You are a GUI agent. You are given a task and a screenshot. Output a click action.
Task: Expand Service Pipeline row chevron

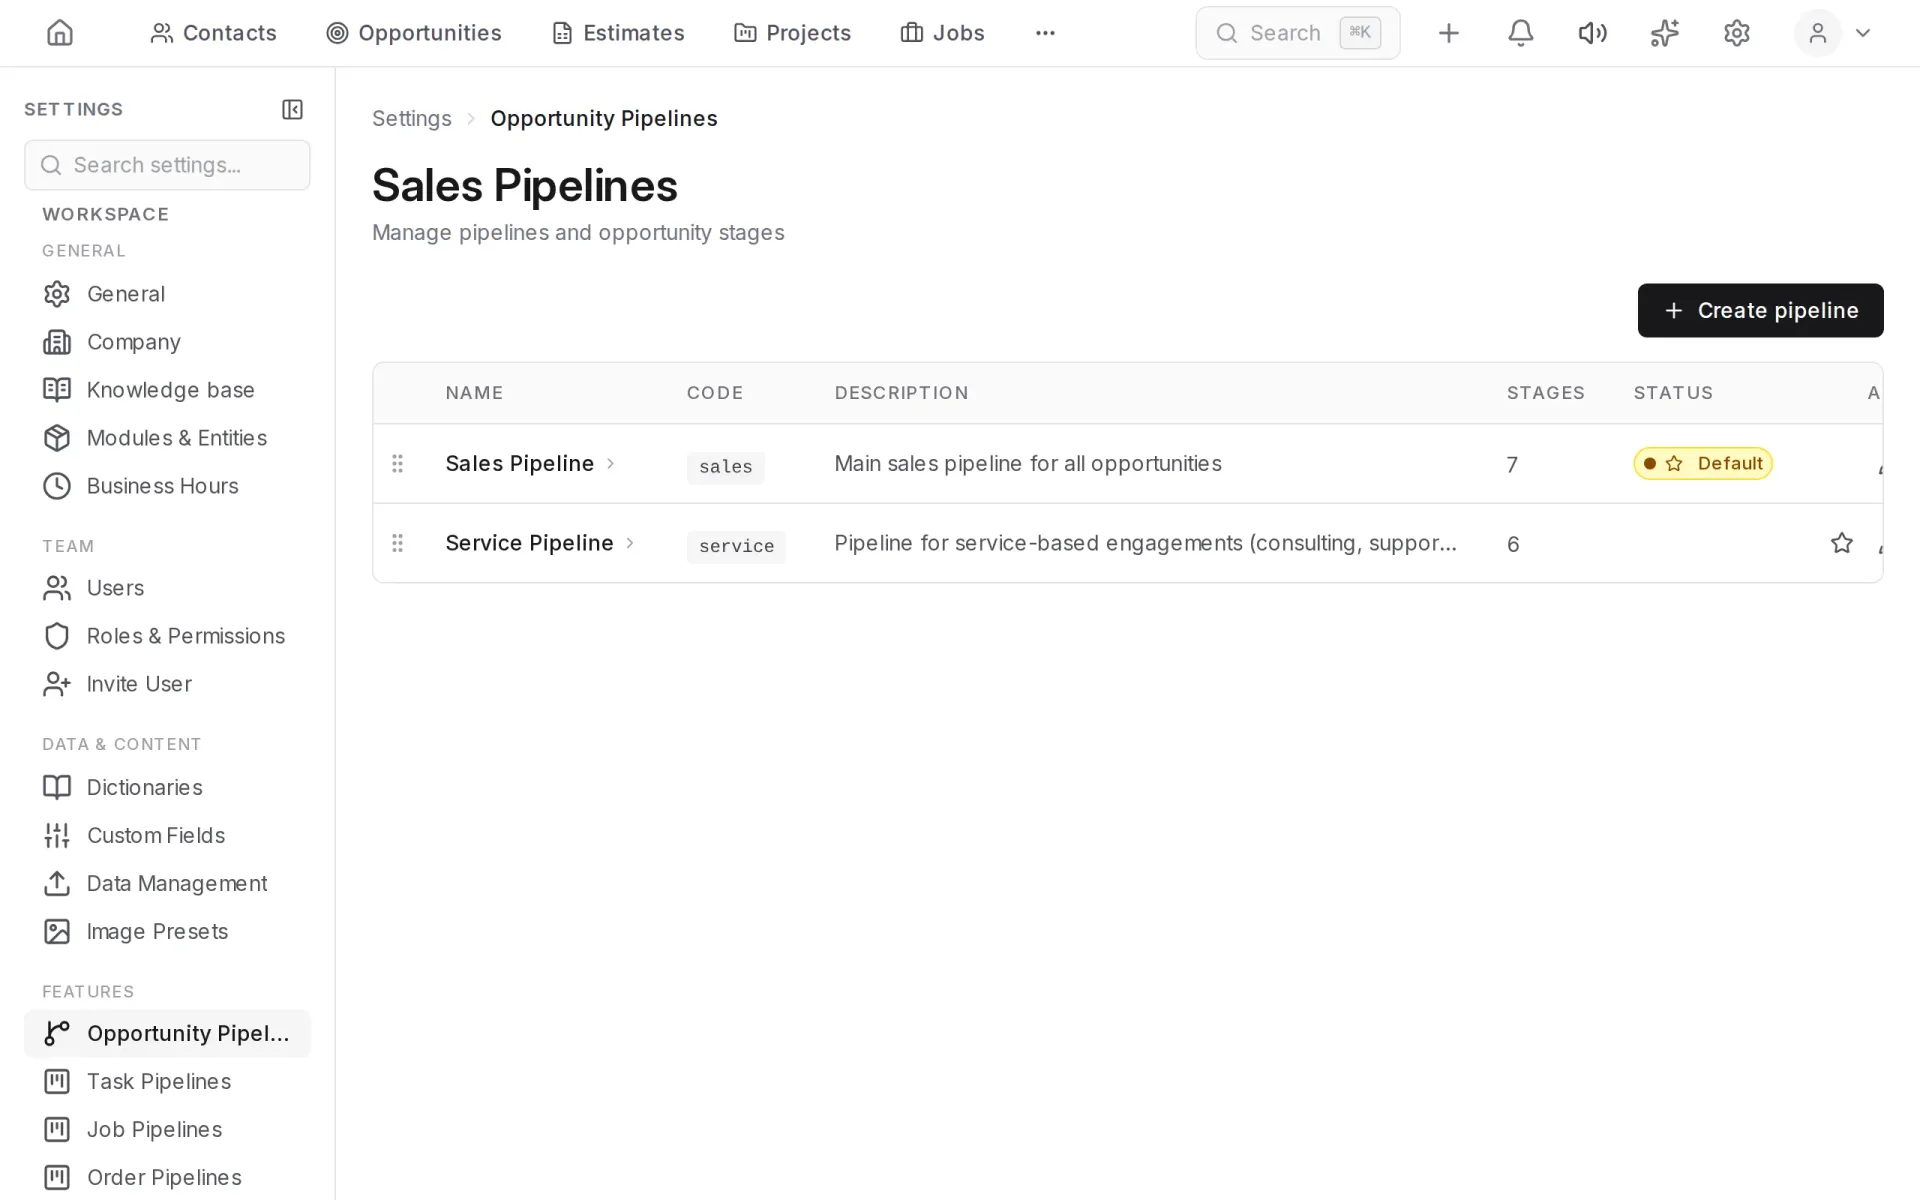[630, 543]
